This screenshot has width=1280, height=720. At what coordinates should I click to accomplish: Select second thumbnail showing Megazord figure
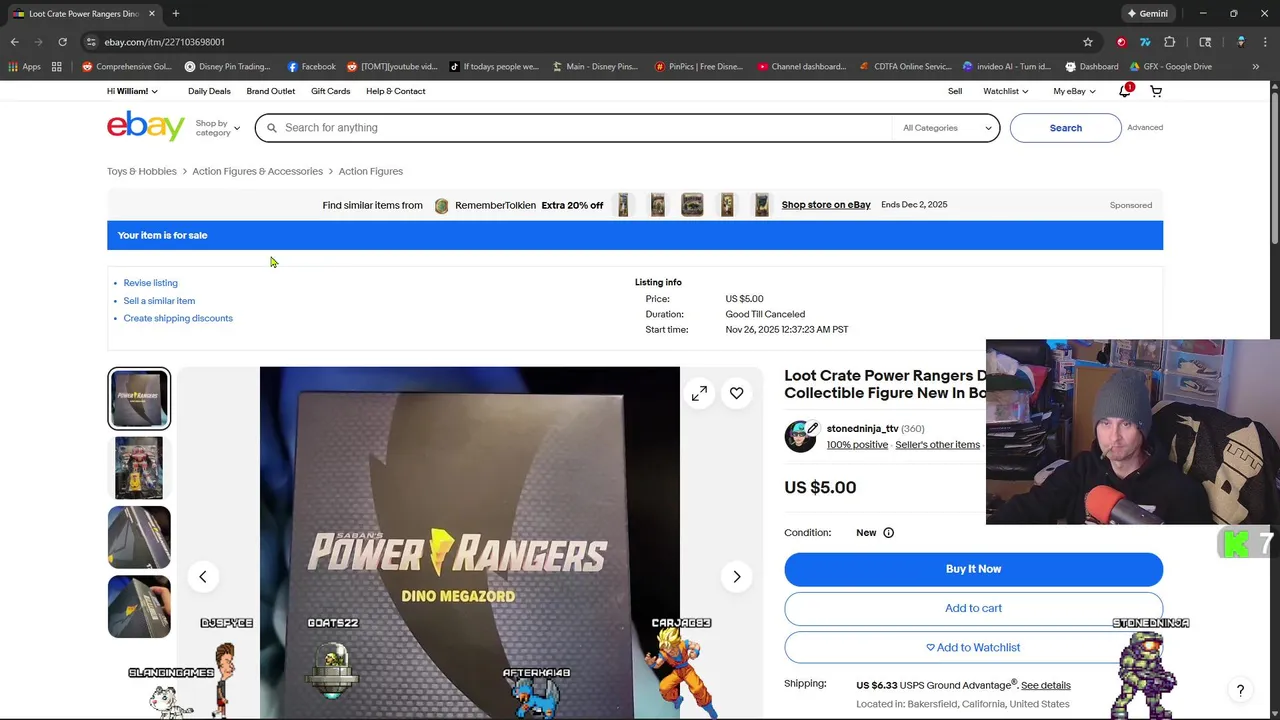coord(139,468)
